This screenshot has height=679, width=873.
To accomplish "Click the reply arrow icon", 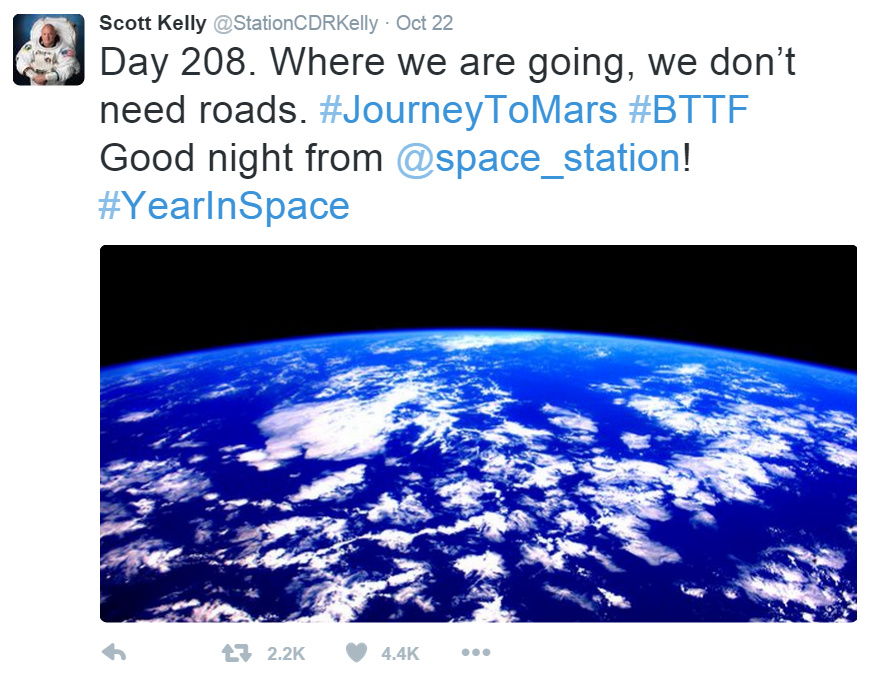I will pos(114,652).
